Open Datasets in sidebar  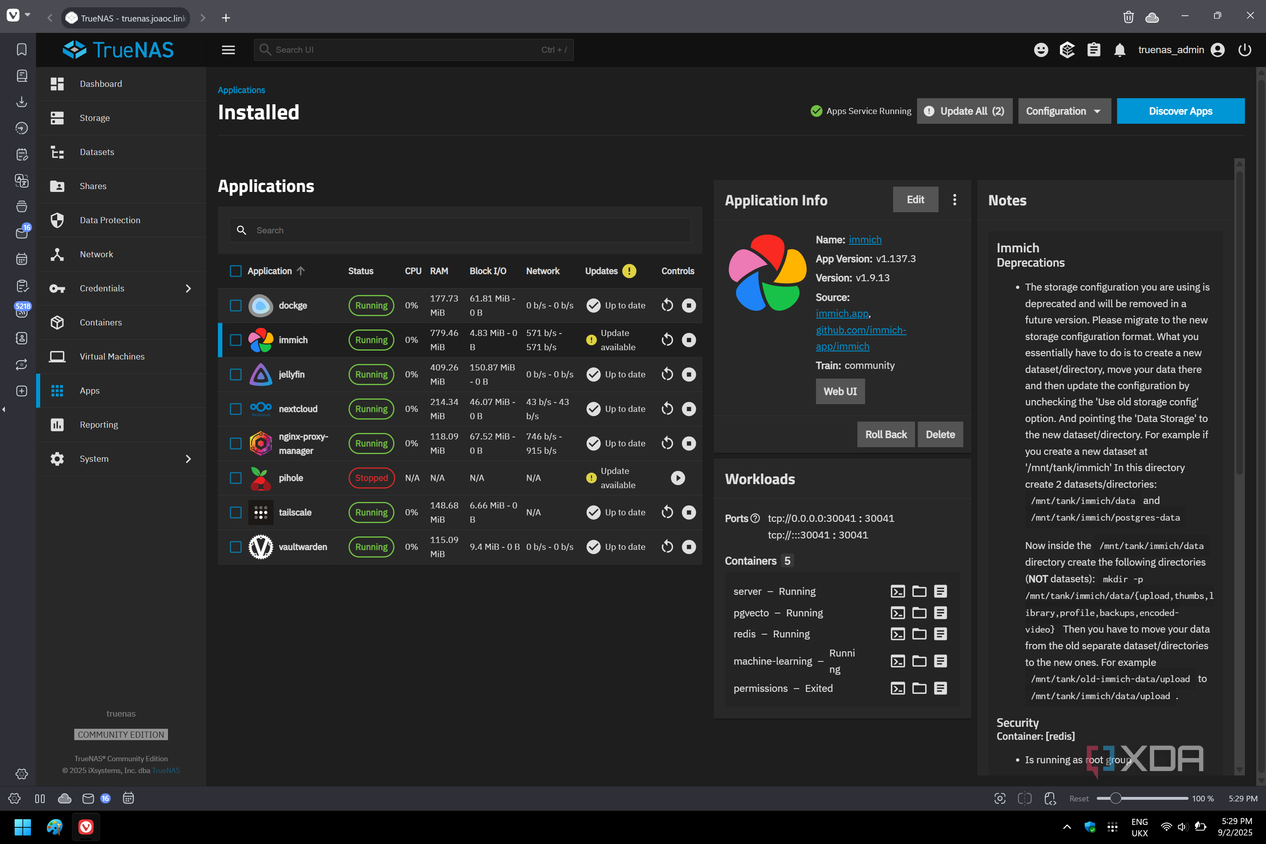point(121,152)
